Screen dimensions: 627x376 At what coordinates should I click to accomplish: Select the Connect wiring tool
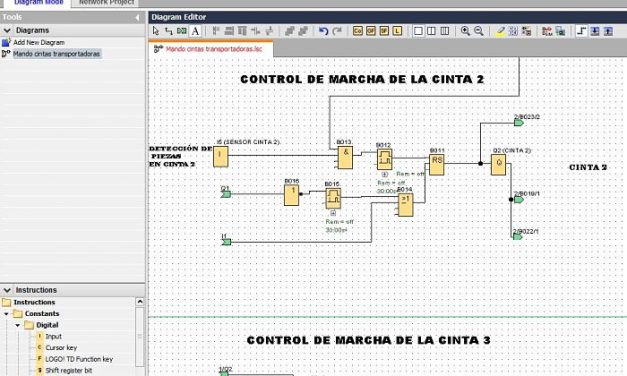pyautogui.click(x=169, y=31)
